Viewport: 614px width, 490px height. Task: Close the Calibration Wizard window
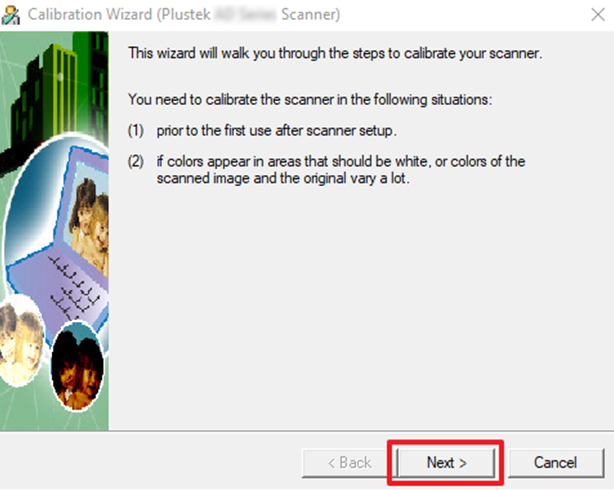(598, 15)
